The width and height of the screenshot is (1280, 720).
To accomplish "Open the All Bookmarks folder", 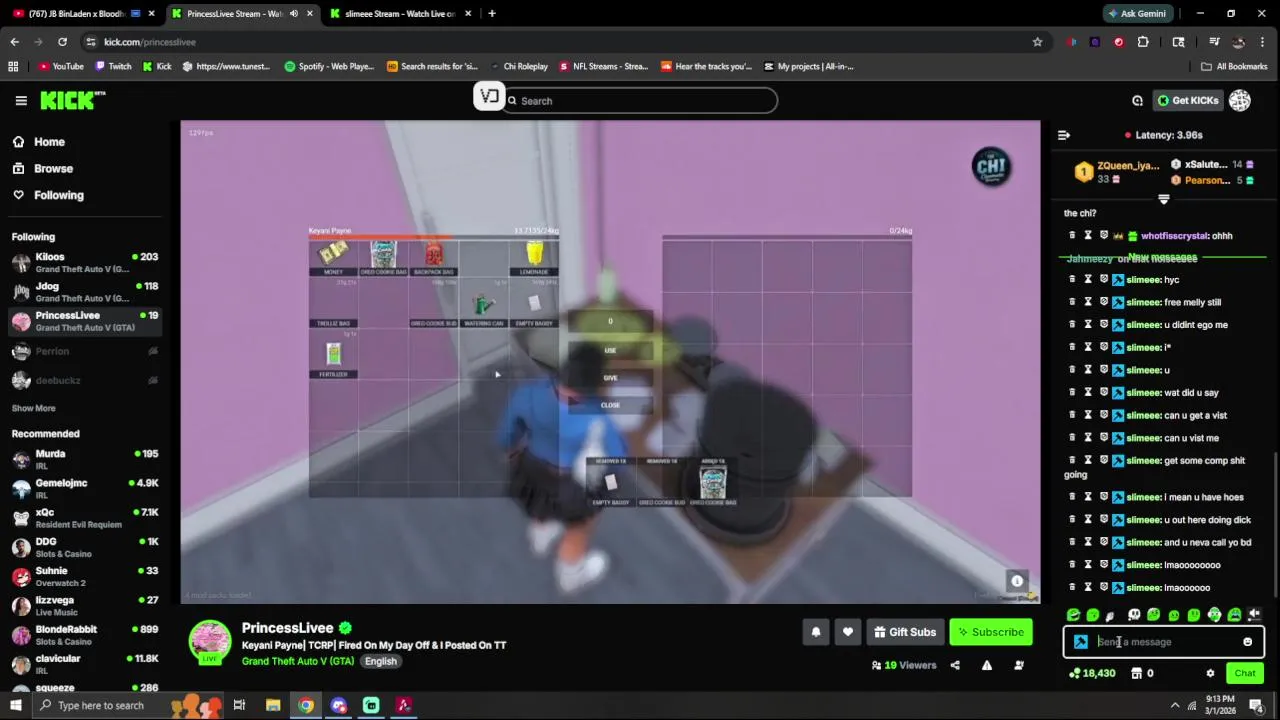I will pyautogui.click(x=1234, y=66).
